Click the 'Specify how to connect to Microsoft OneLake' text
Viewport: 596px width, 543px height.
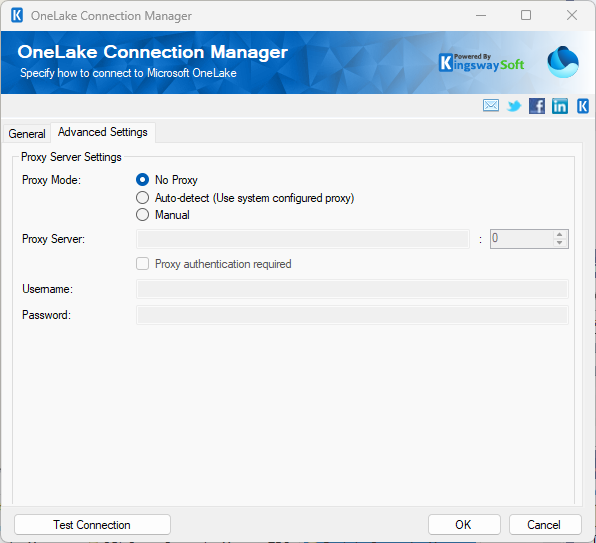point(128,73)
